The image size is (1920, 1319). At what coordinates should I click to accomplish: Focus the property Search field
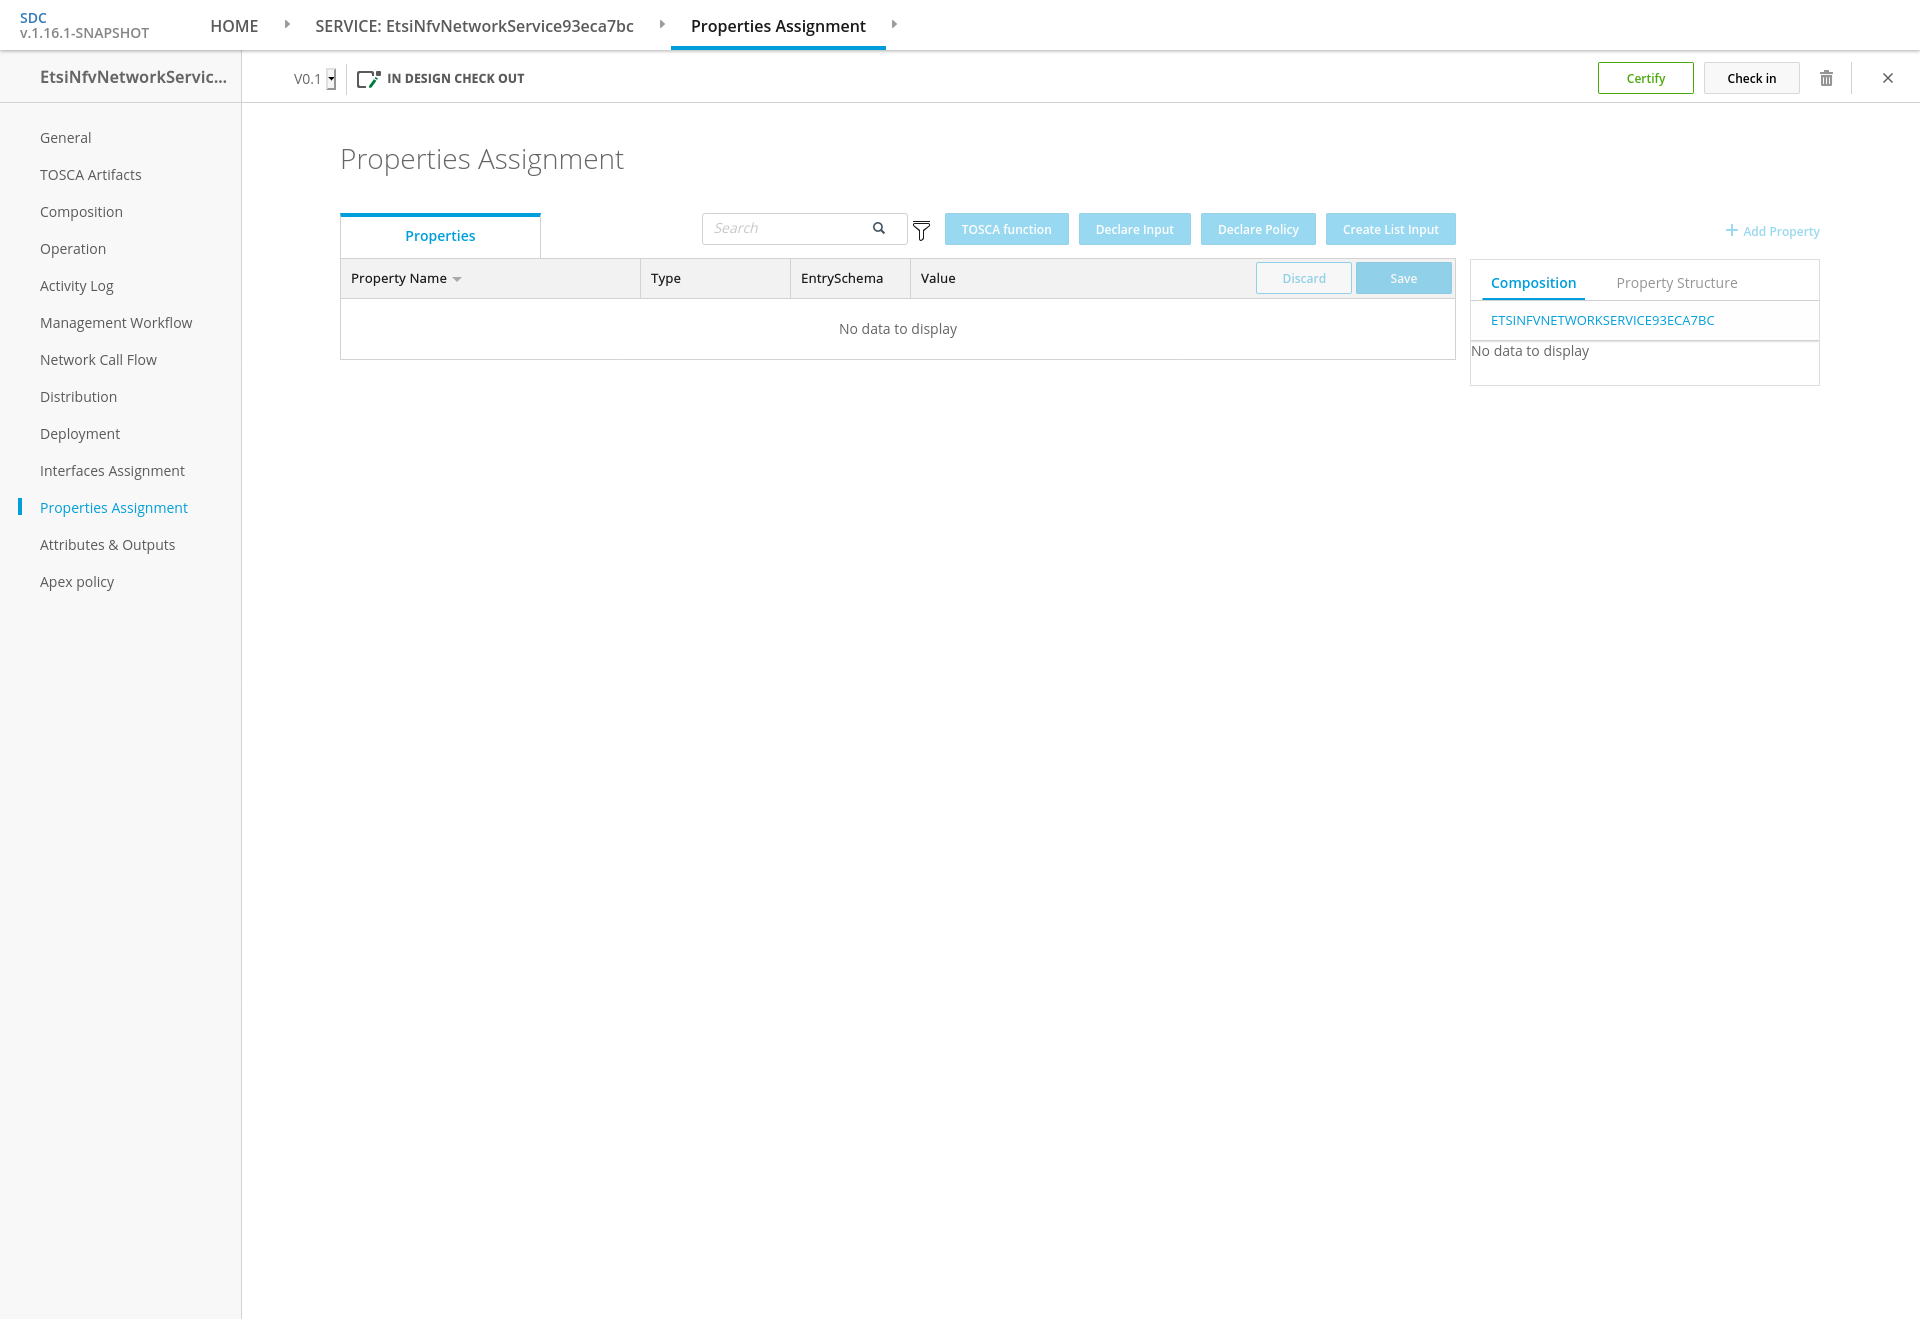pyautogui.click(x=785, y=228)
